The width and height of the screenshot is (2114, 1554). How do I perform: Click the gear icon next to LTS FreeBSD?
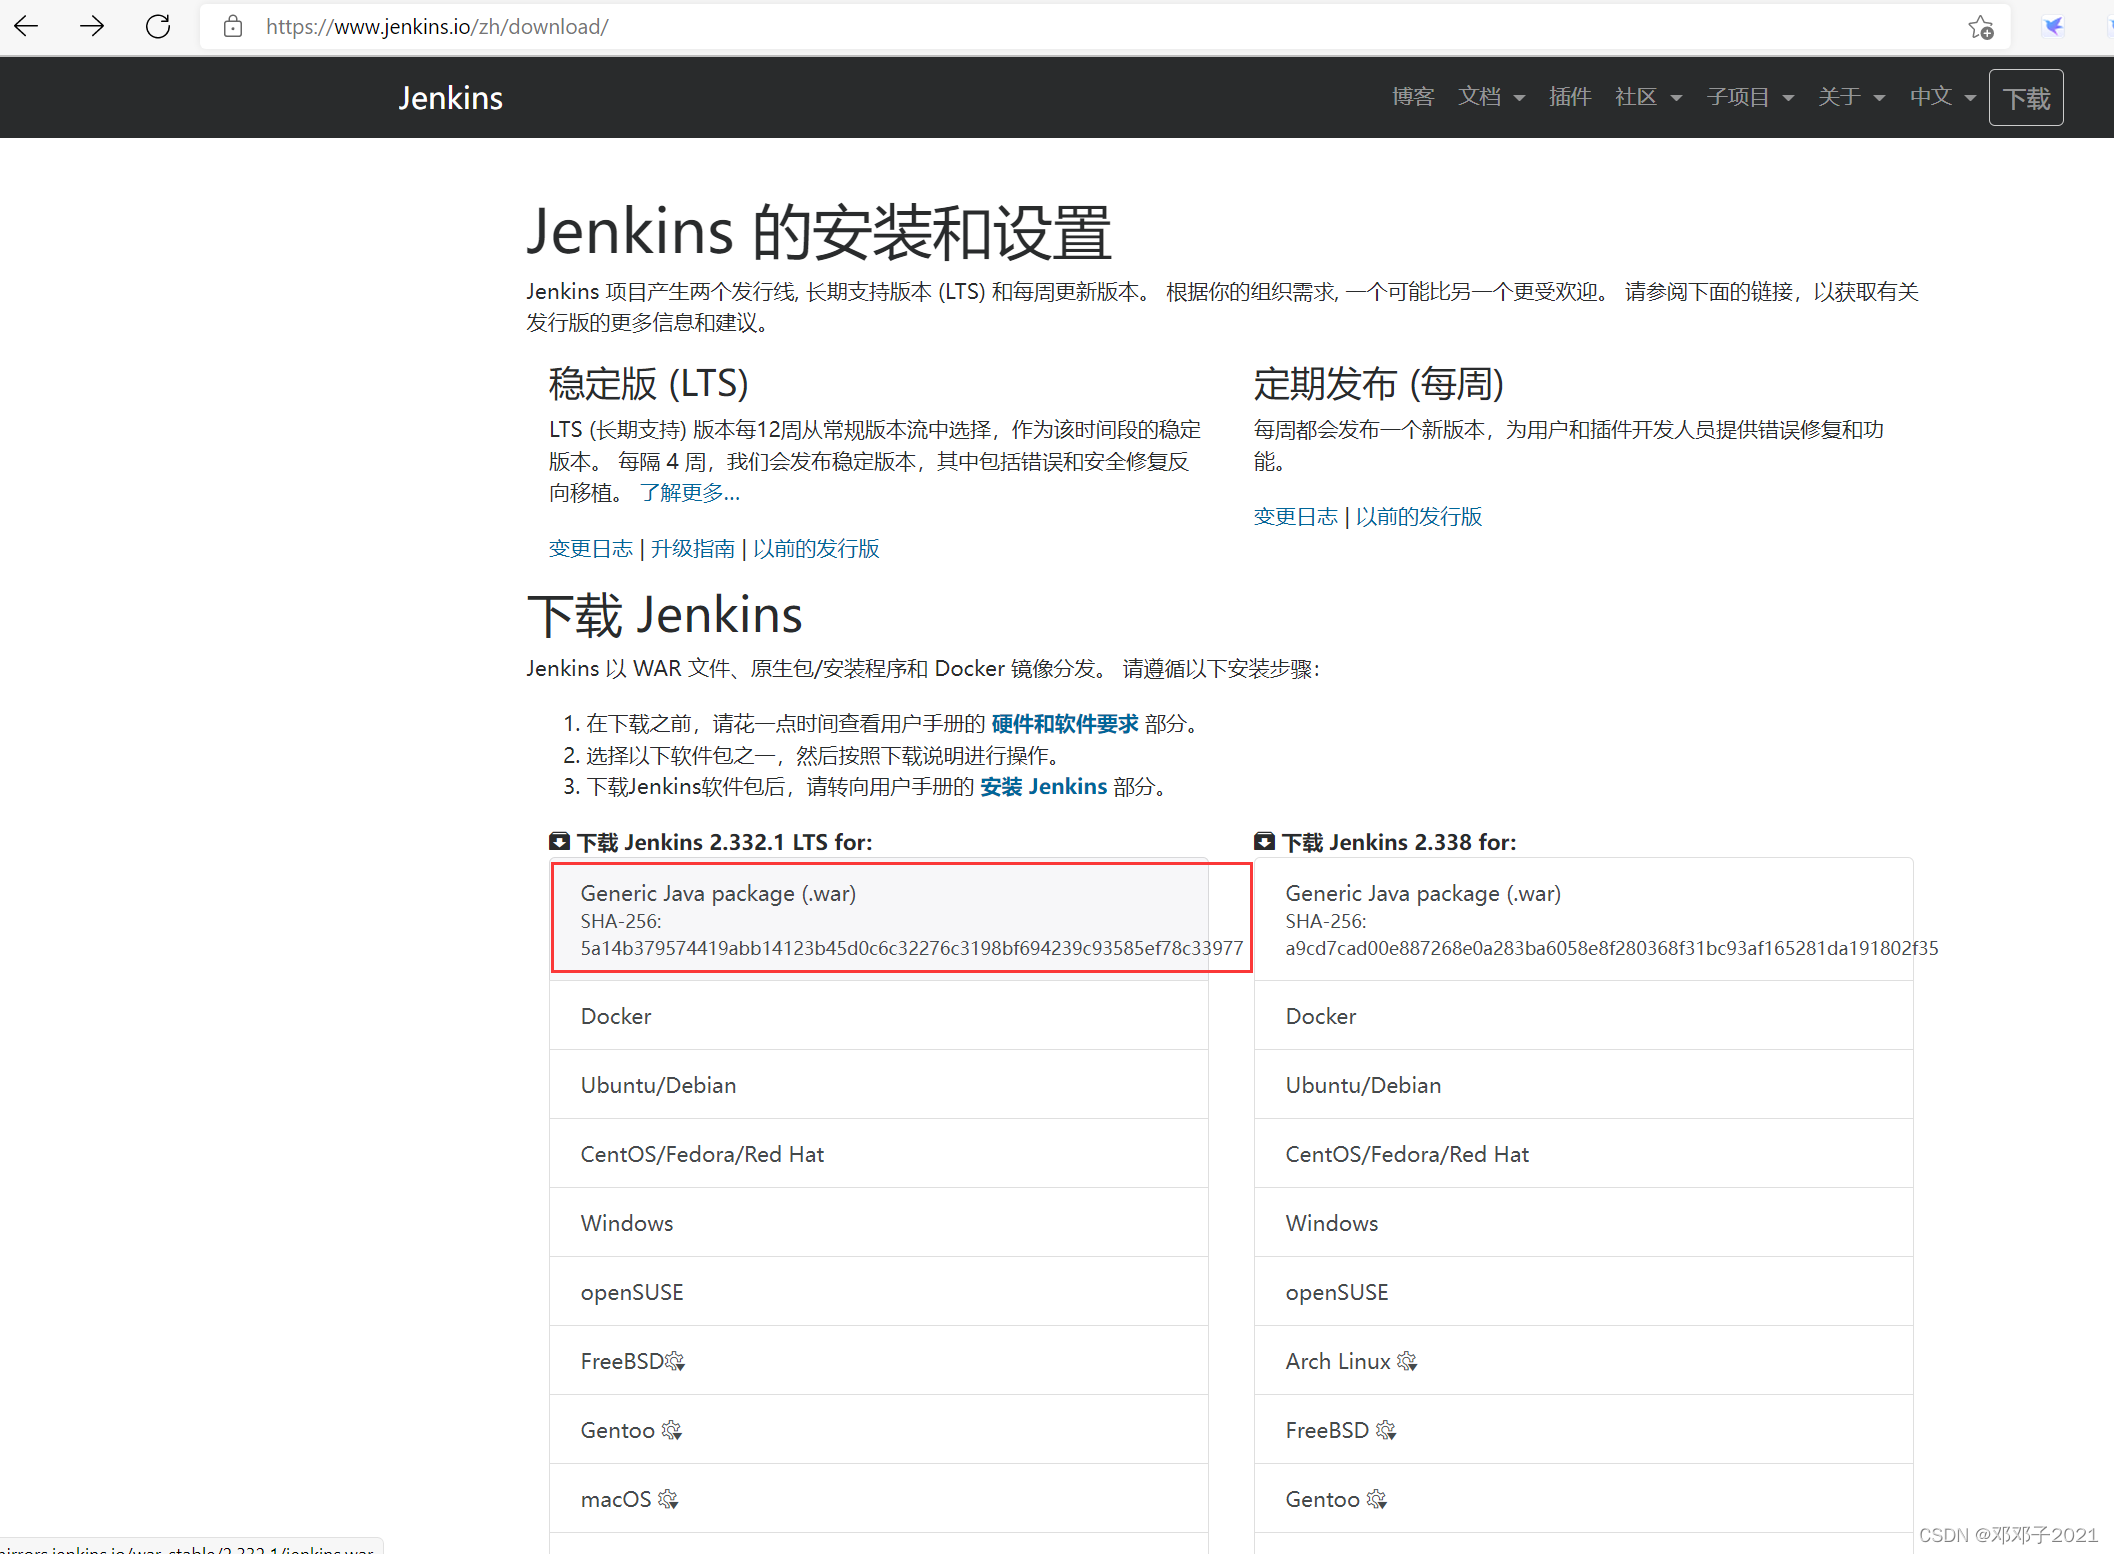coord(675,1361)
